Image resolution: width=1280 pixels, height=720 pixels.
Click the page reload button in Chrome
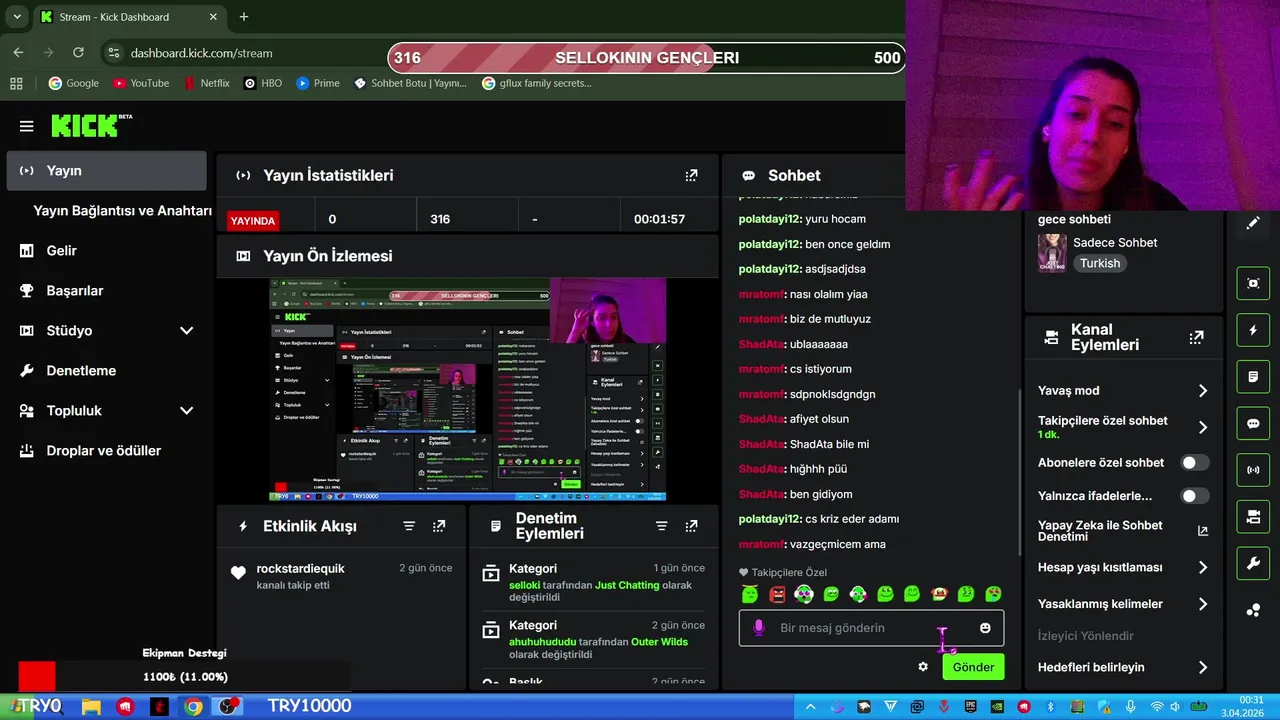tap(78, 53)
